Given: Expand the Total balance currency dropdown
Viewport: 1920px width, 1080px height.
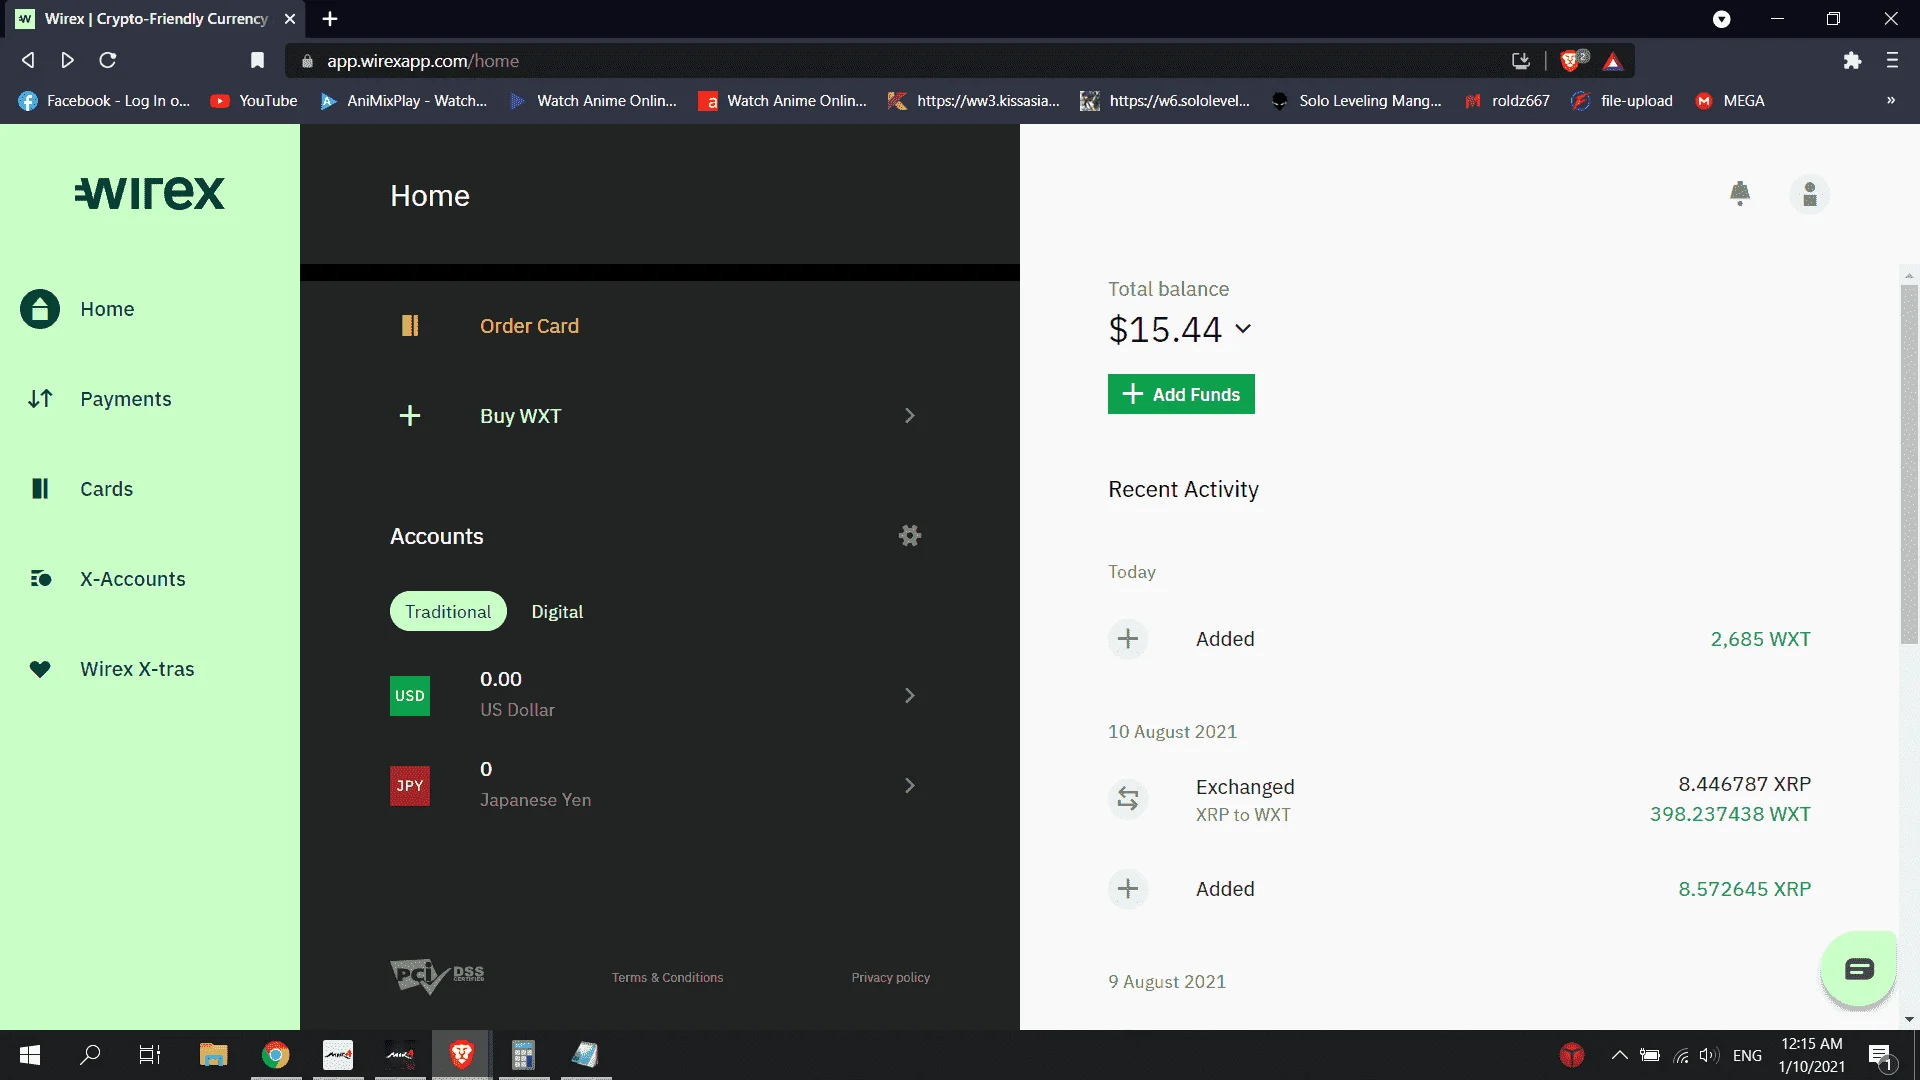Looking at the screenshot, I should coord(1243,329).
